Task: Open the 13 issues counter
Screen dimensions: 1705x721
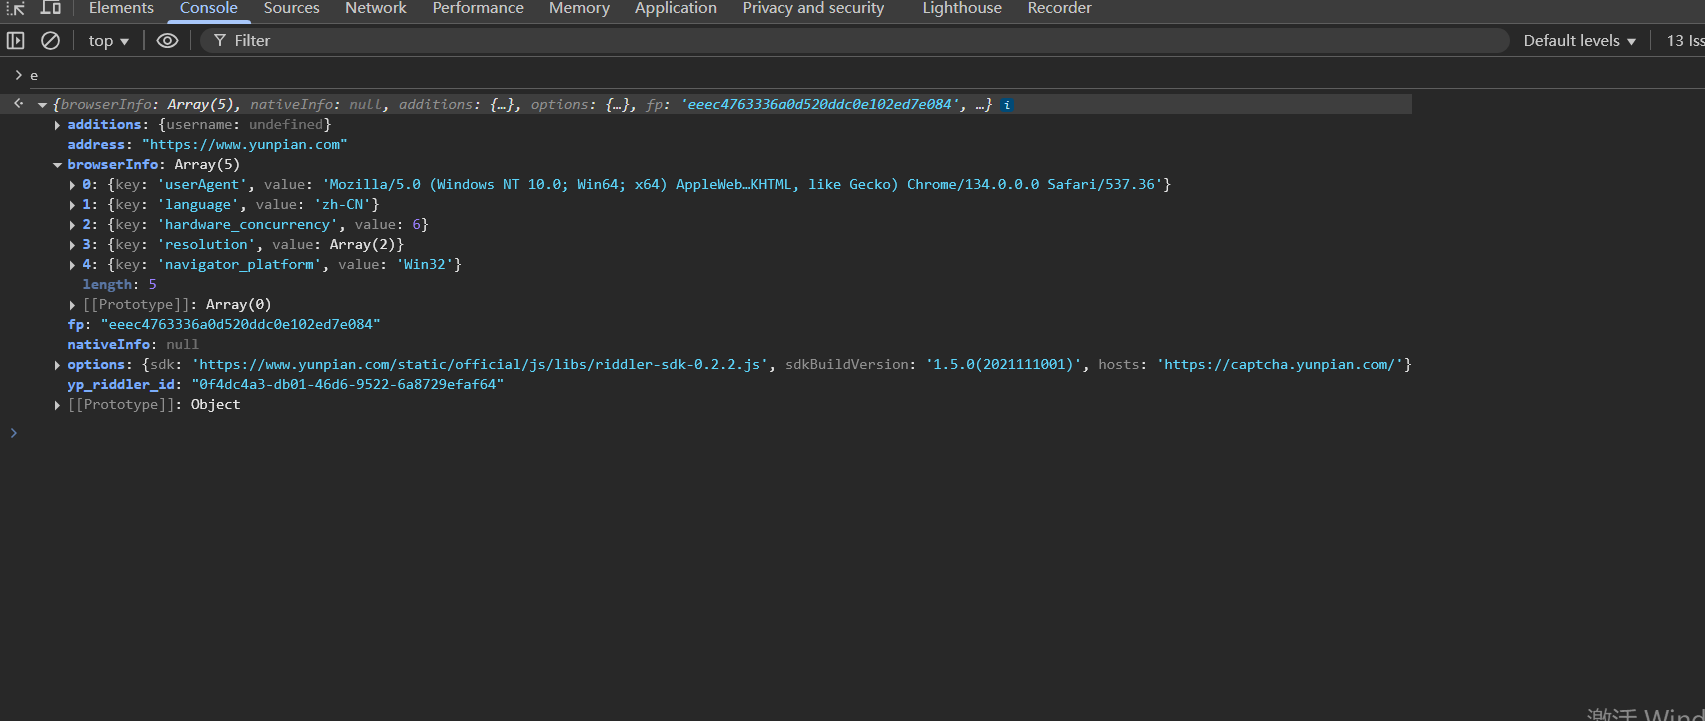Action: click(1684, 41)
